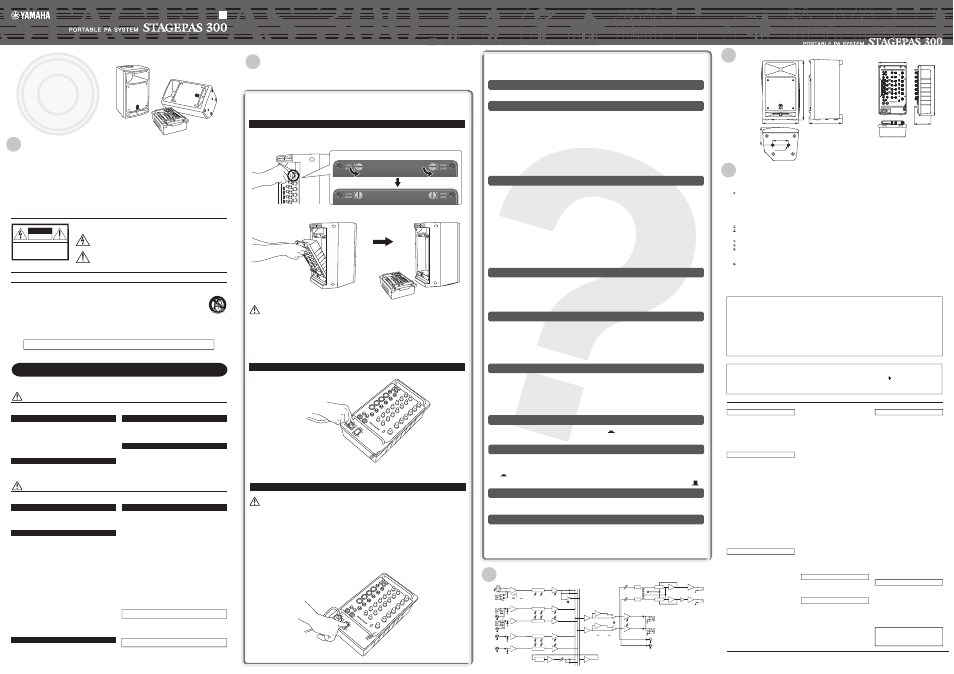Select the product illustration of two speakers and mixer
Screen dimensions: 954x674
(x=167, y=98)
